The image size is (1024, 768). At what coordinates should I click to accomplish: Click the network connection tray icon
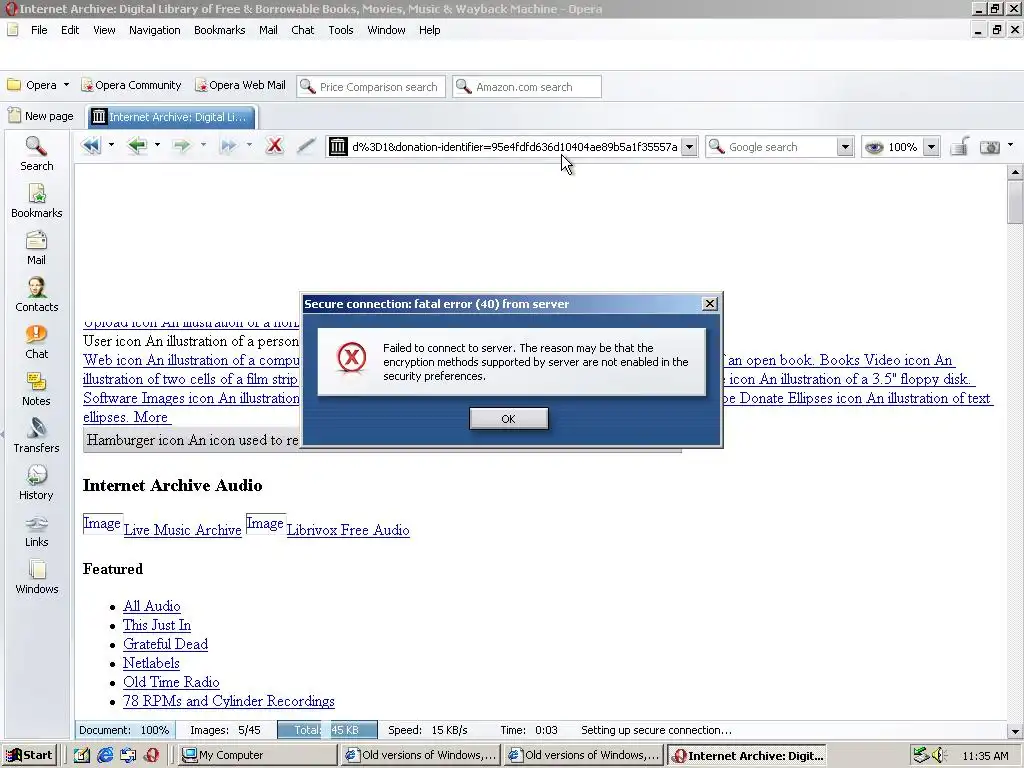(x=921, y=755)
